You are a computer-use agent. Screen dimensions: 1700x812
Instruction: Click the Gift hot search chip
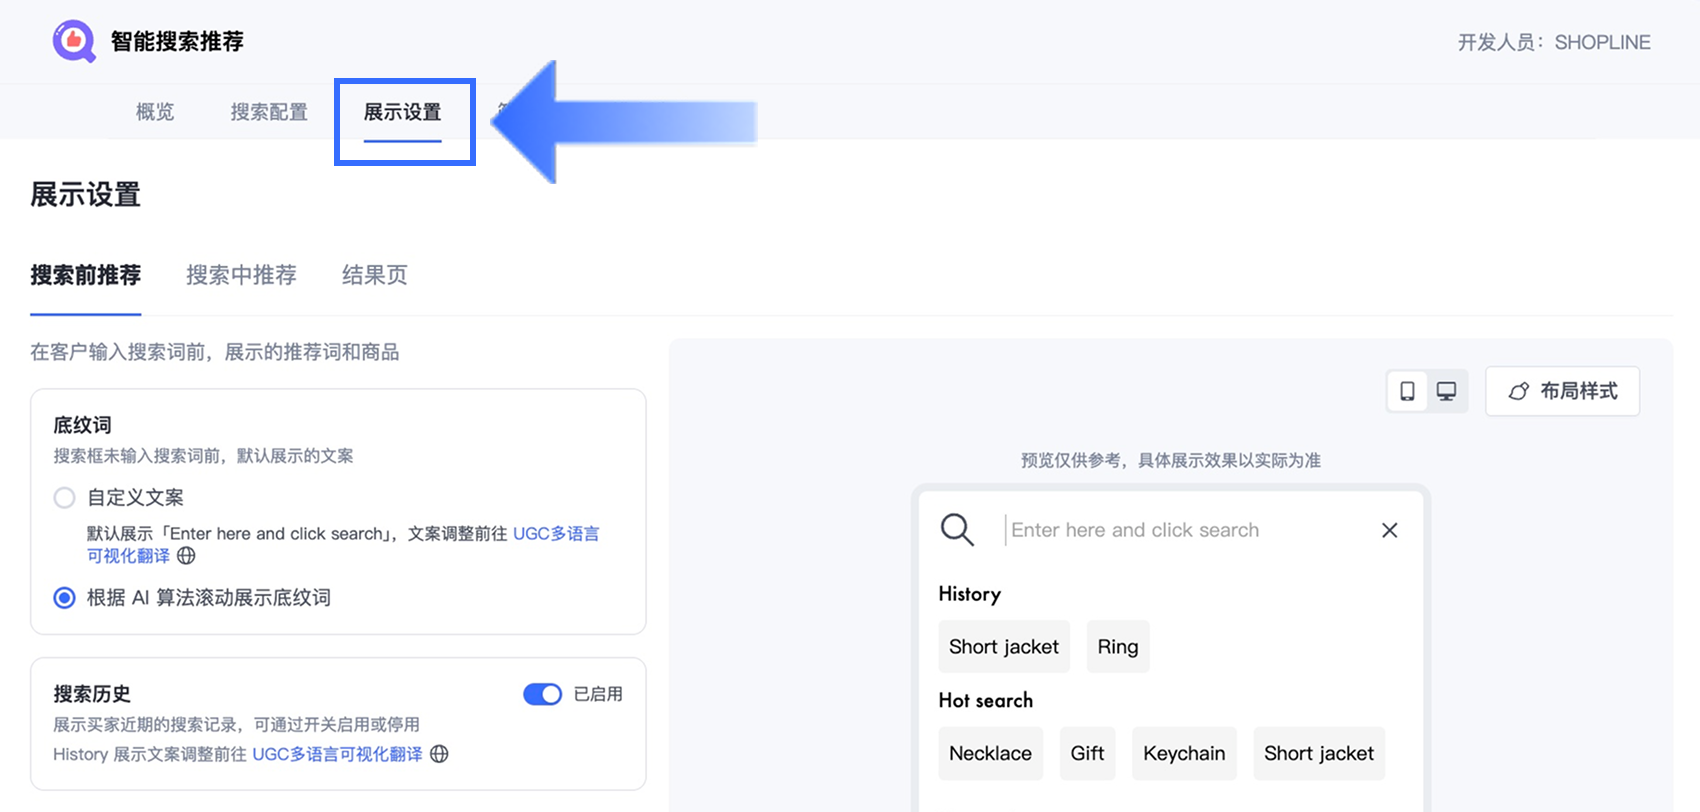[1087, 754]
